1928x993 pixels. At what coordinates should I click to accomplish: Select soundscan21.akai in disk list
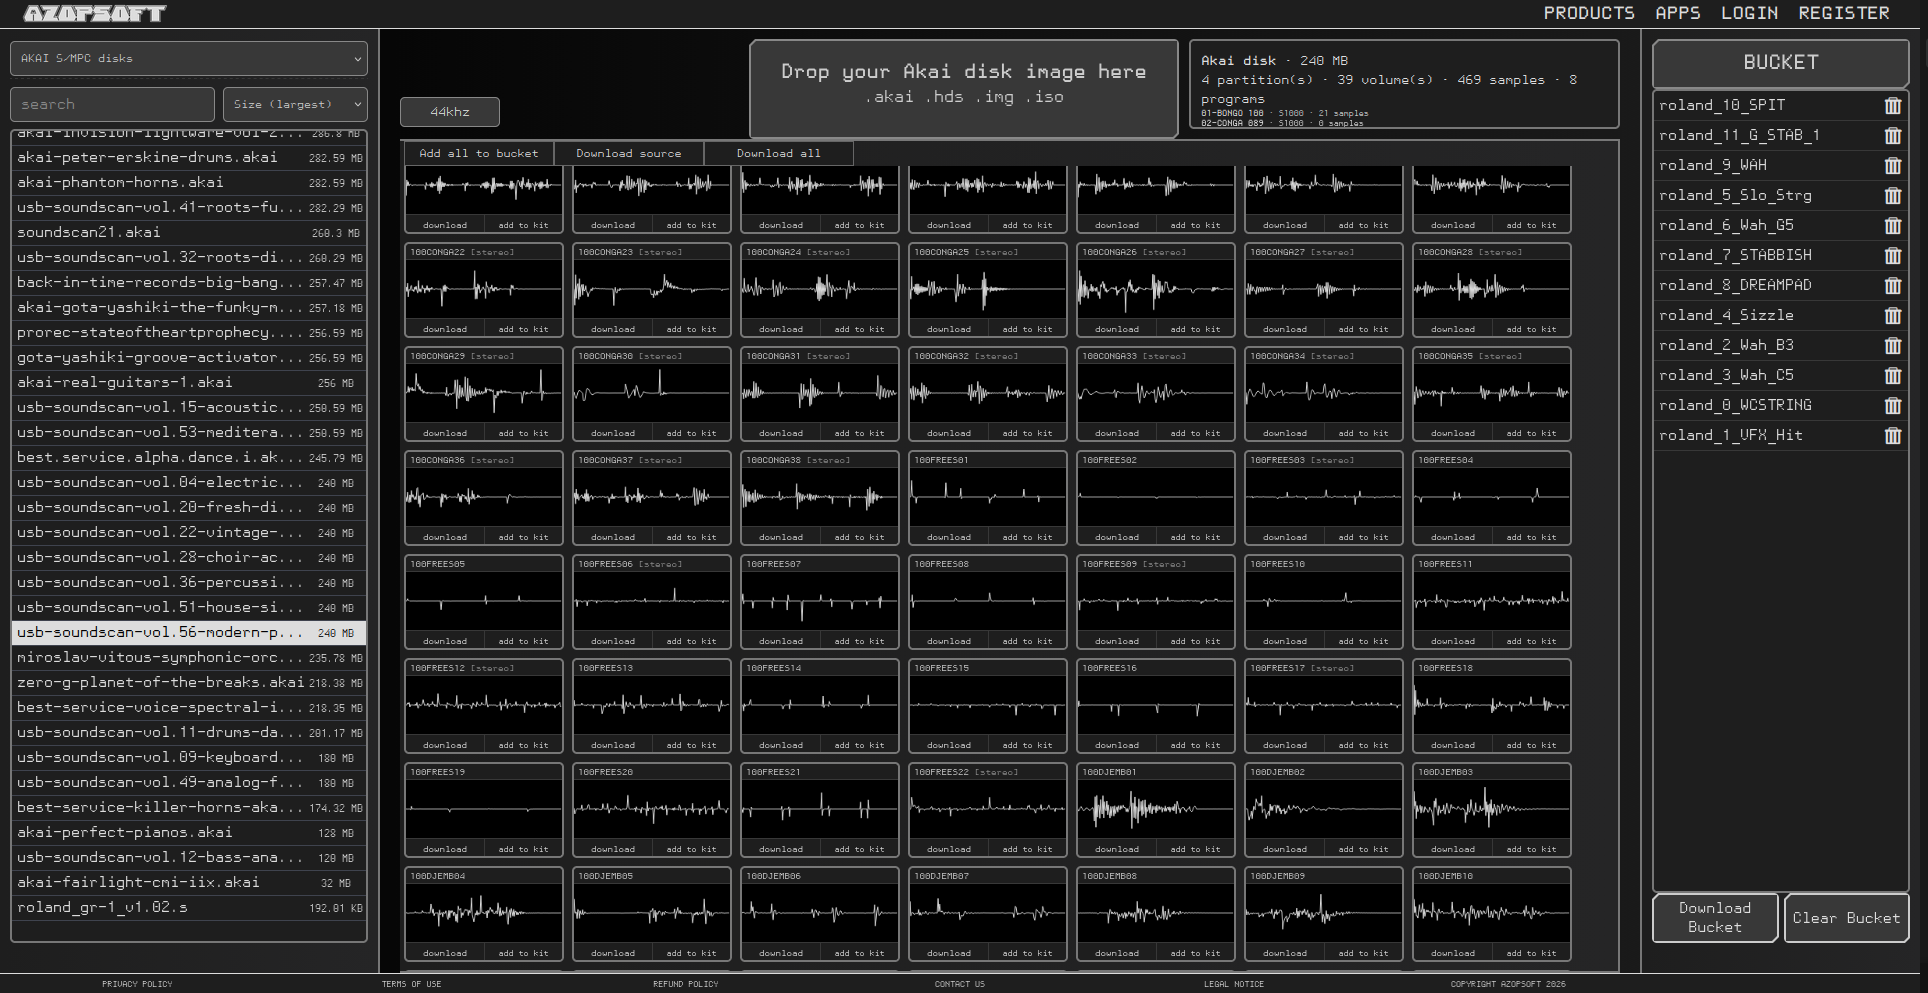point(189,232)
